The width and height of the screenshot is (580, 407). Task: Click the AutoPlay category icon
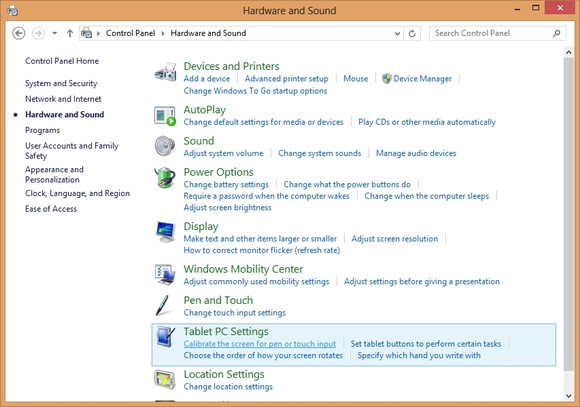165,116
